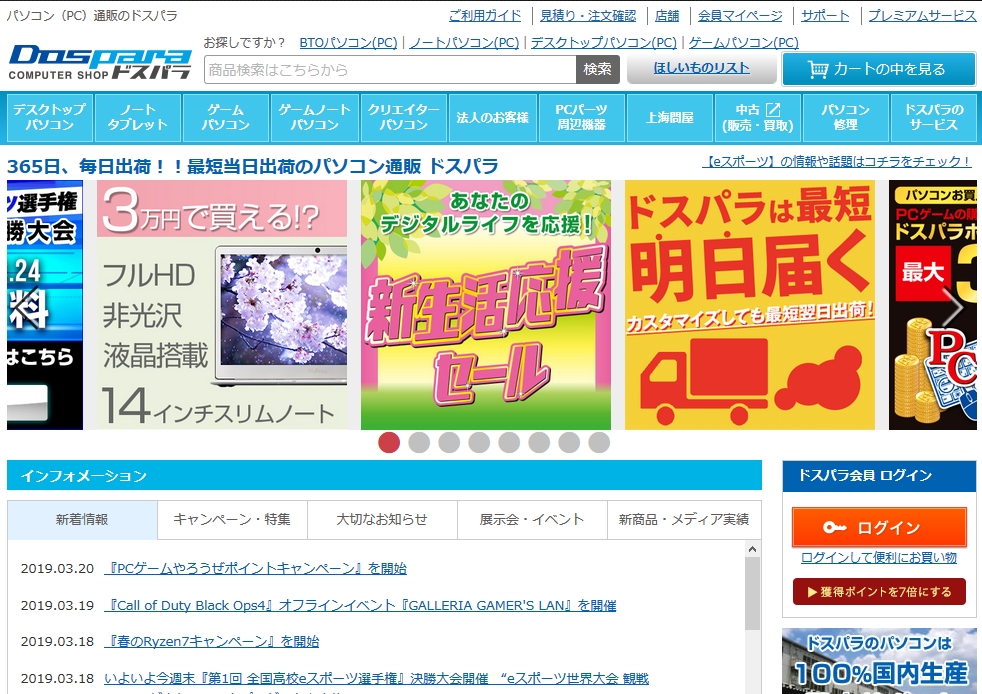
Task: Open partially visible eスポーツ選手権 banner
Action: click(x=44, y=305)
